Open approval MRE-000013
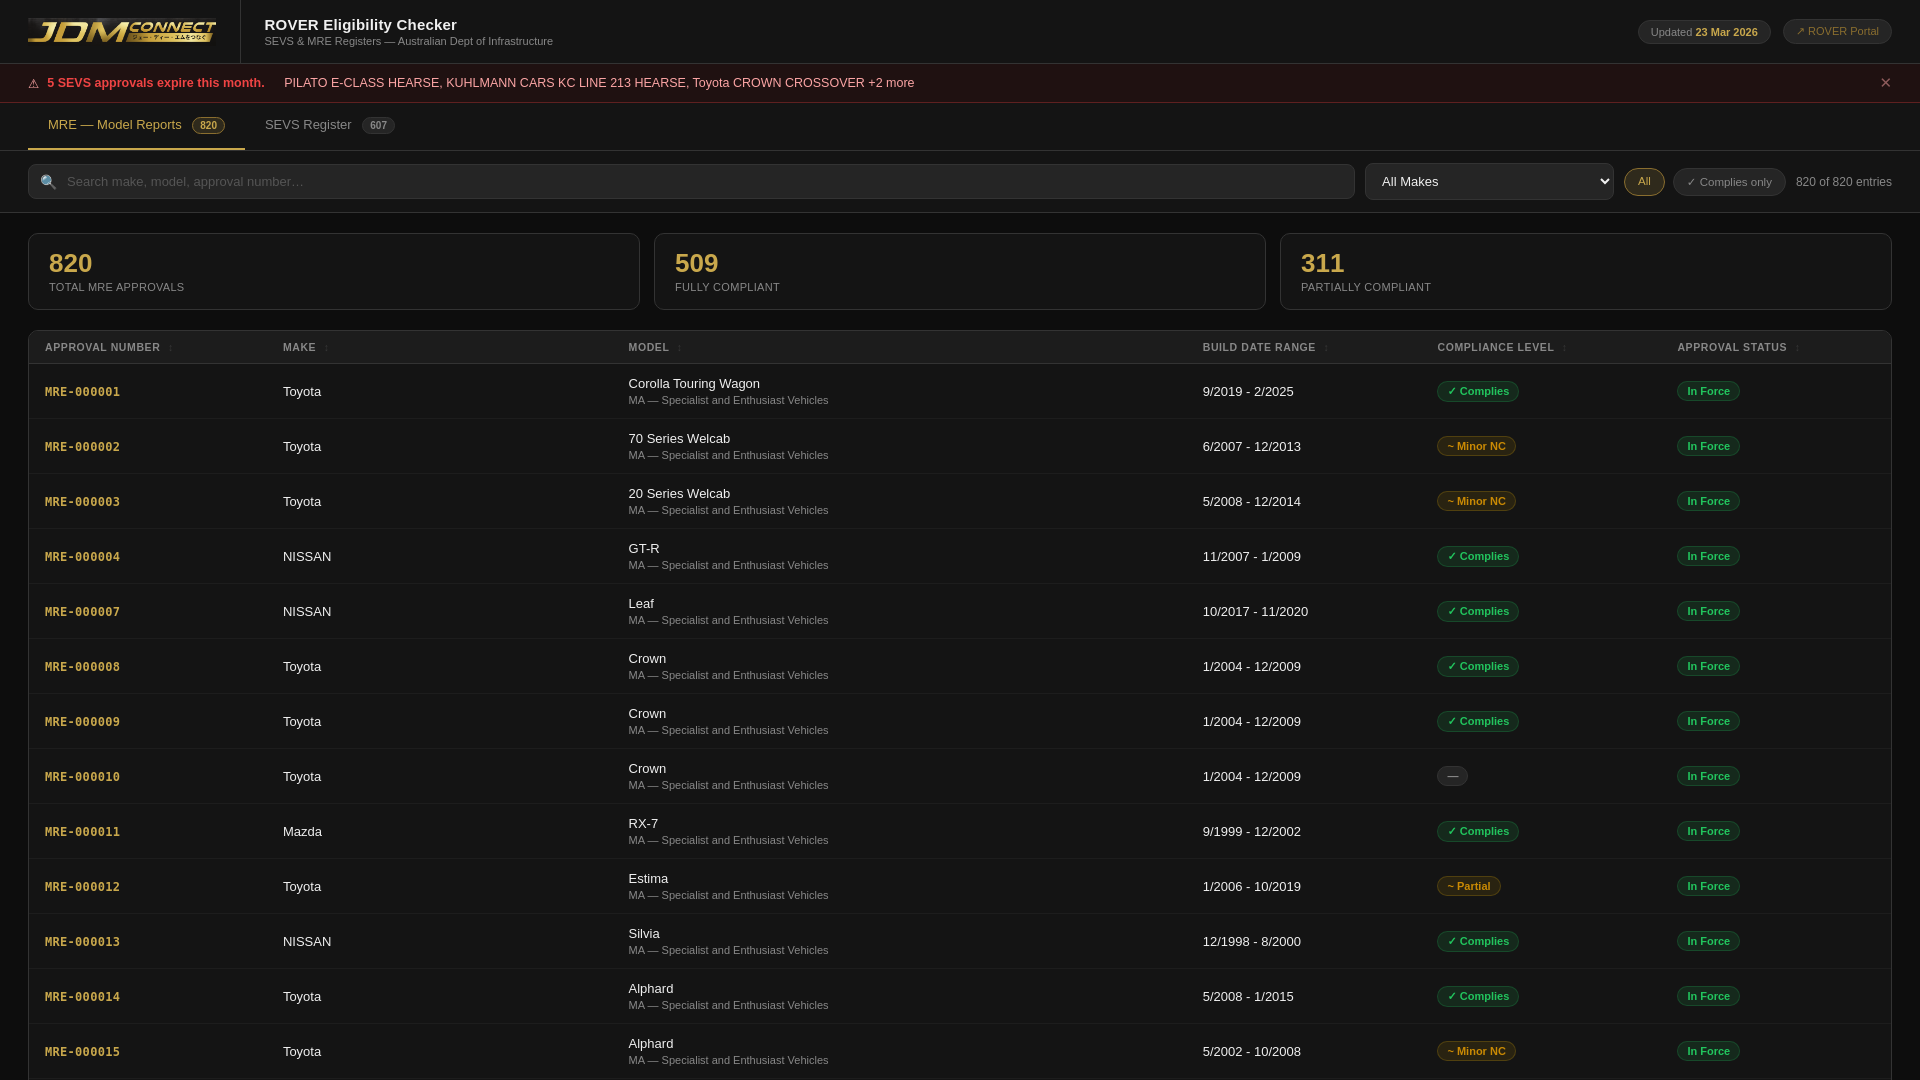1920x1080 pixels. pos(82,942)
